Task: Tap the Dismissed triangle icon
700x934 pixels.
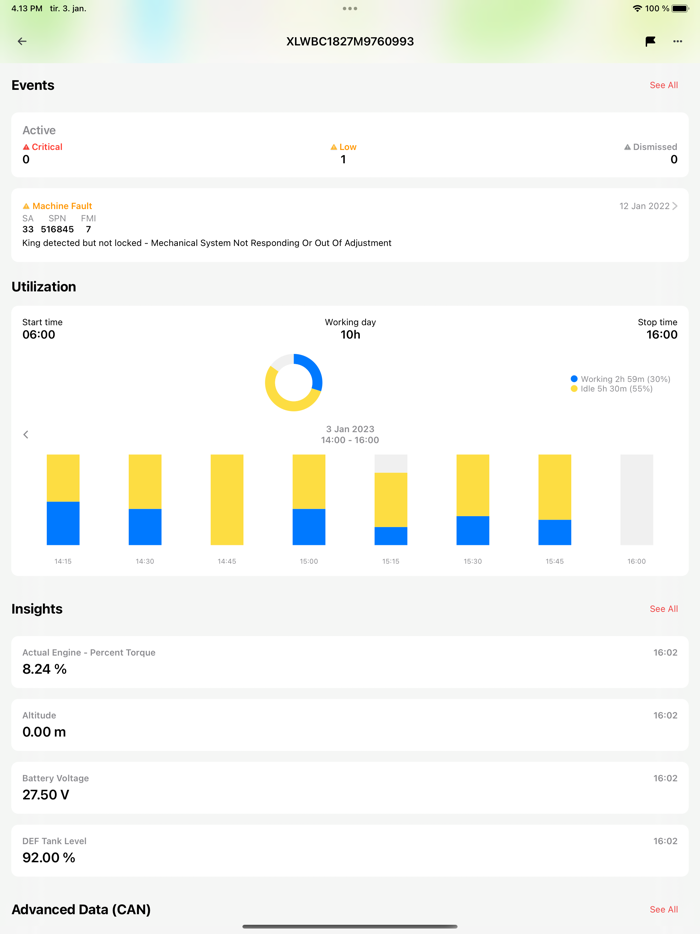Action: 627,147
